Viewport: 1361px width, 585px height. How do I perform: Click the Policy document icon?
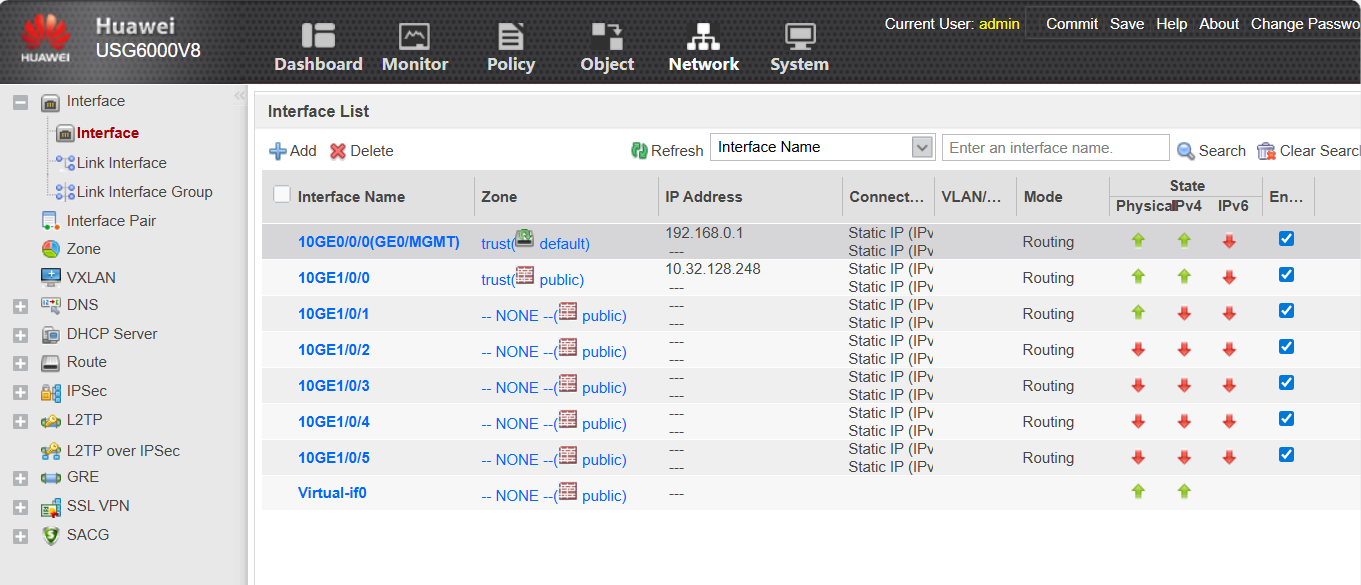(x=511, y=36)
